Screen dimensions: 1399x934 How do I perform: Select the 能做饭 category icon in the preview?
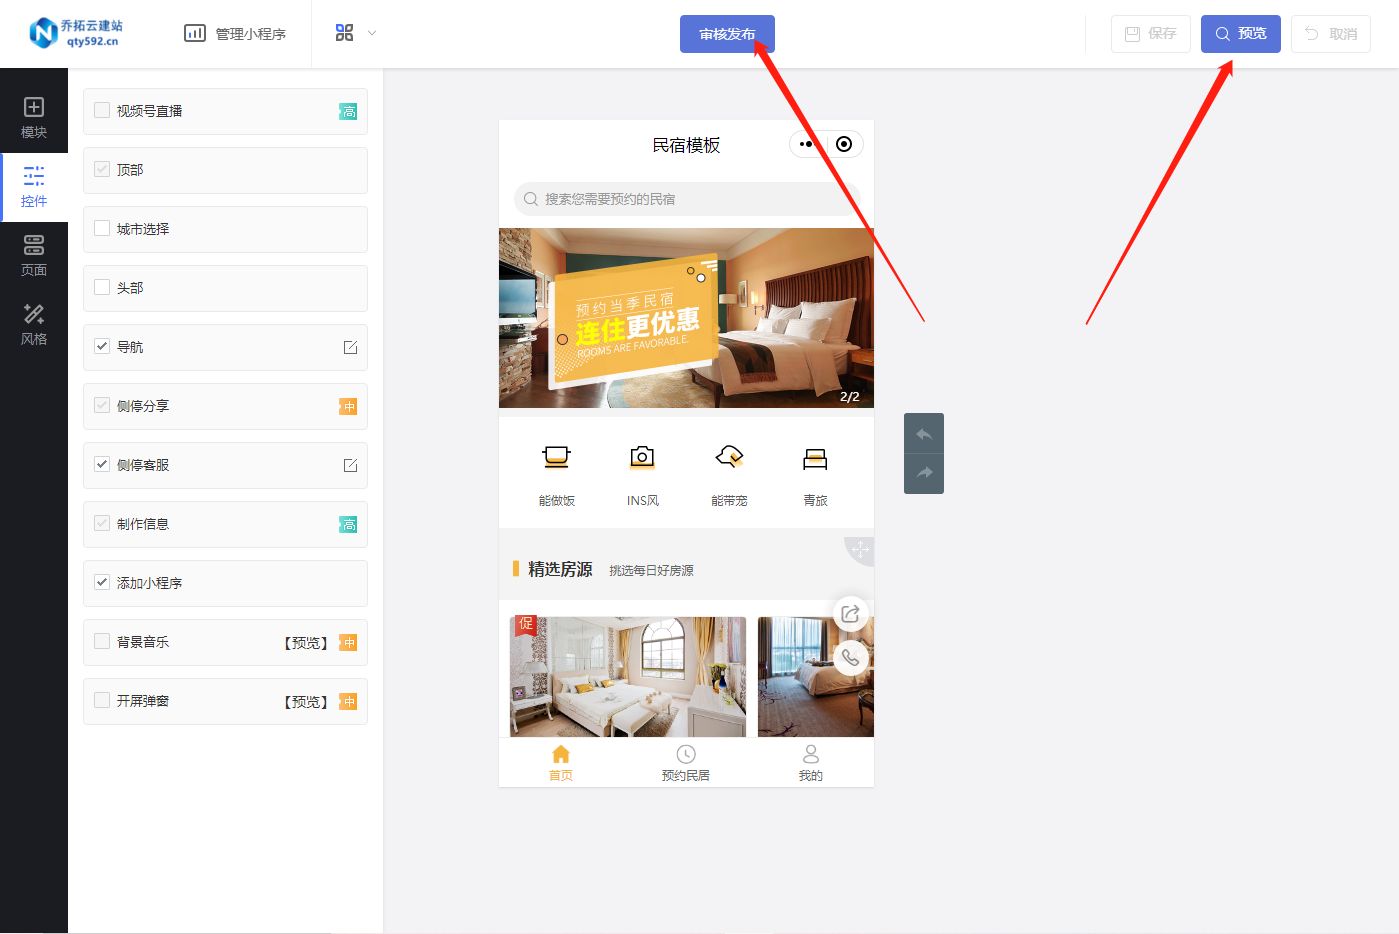point(556,470)
